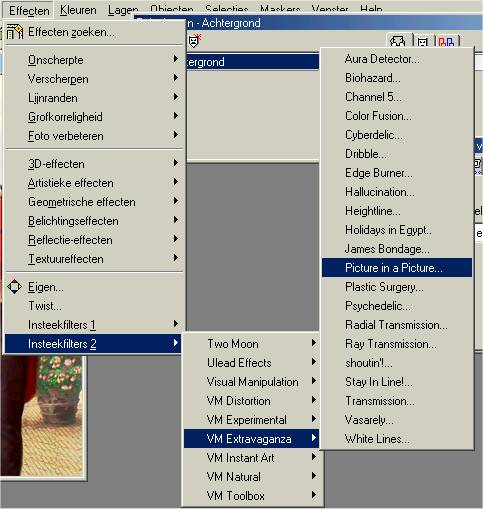The width and height of the screenshot is (483, 509).
Task: Select the Achtergrond layer row
Action: (x=252, y=62)
